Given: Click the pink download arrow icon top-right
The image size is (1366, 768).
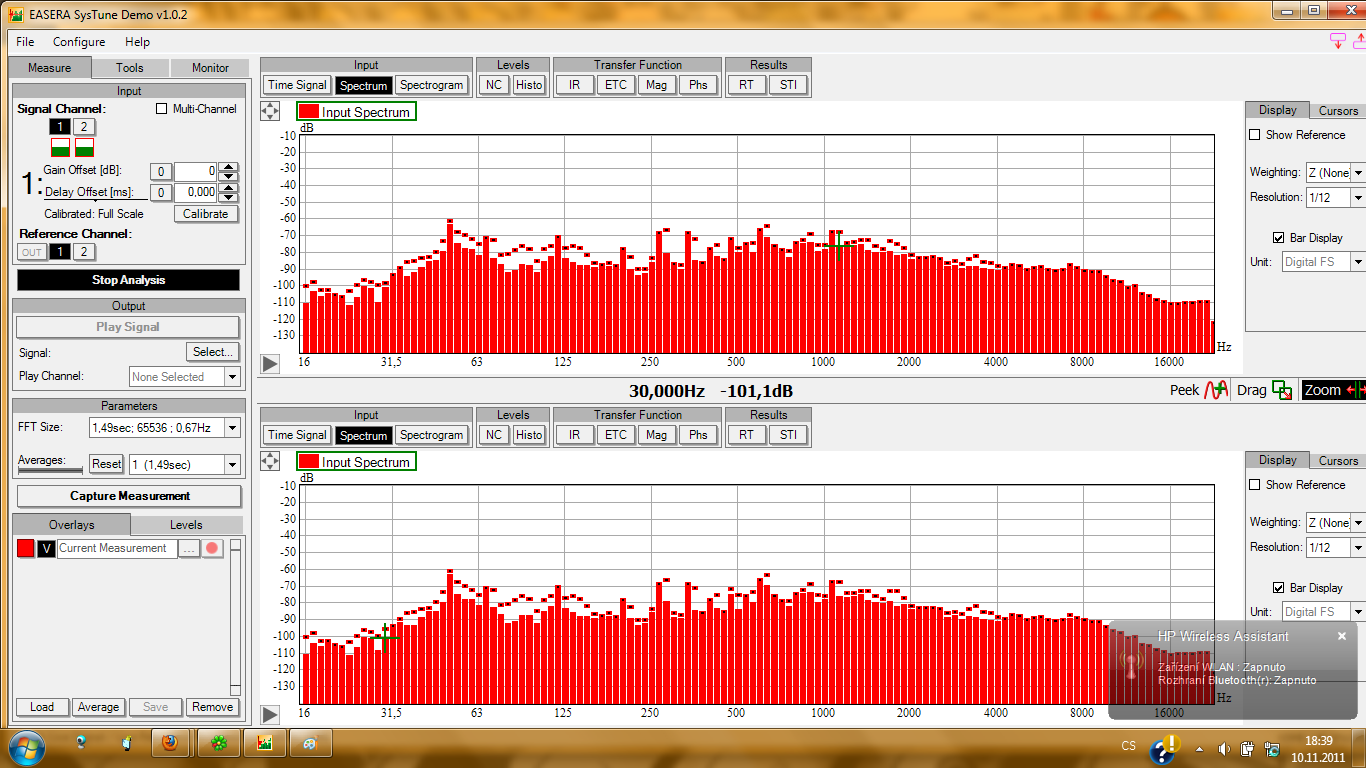Looking at the screenshot, I should pyautogui.click(x=1338, y=41).
